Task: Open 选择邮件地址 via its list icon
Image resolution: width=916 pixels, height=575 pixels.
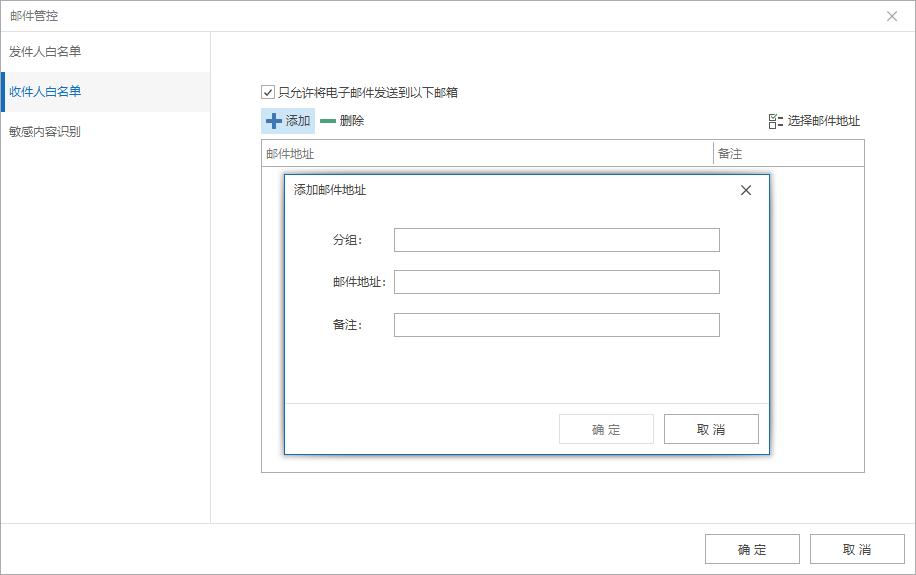Action: coord(775,121)
